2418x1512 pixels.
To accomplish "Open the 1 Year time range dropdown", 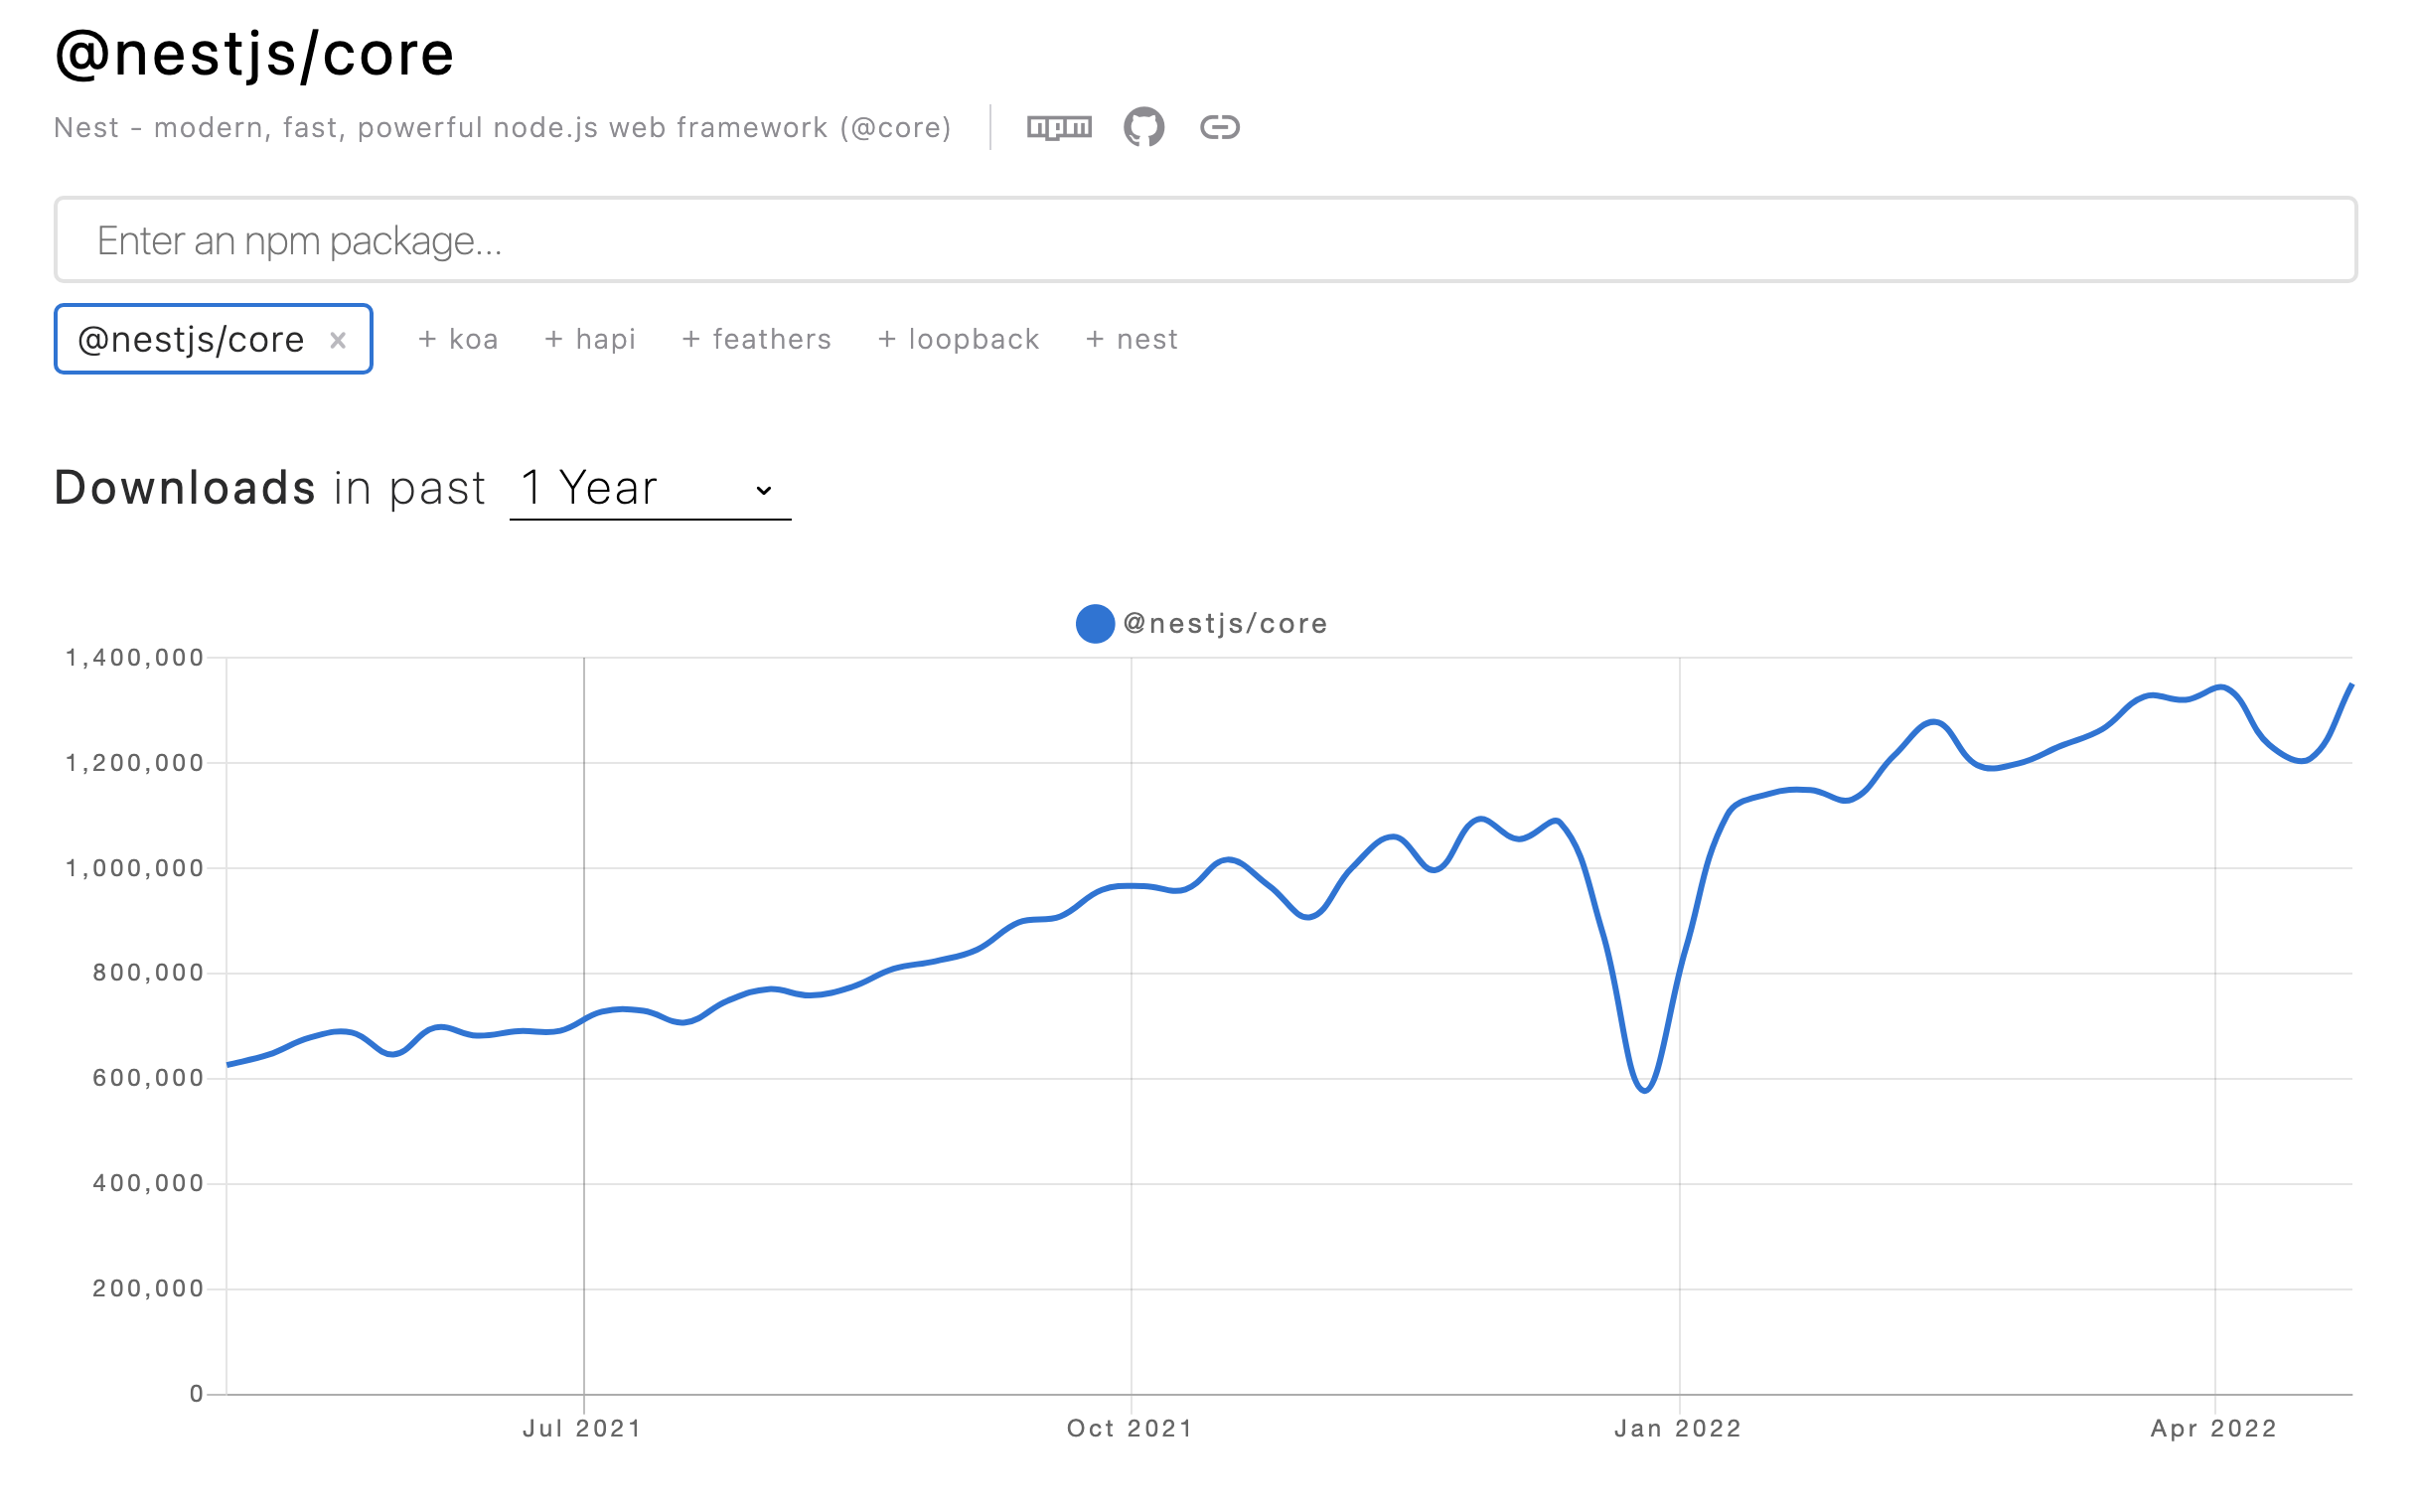I will click(x=650, y=489).
